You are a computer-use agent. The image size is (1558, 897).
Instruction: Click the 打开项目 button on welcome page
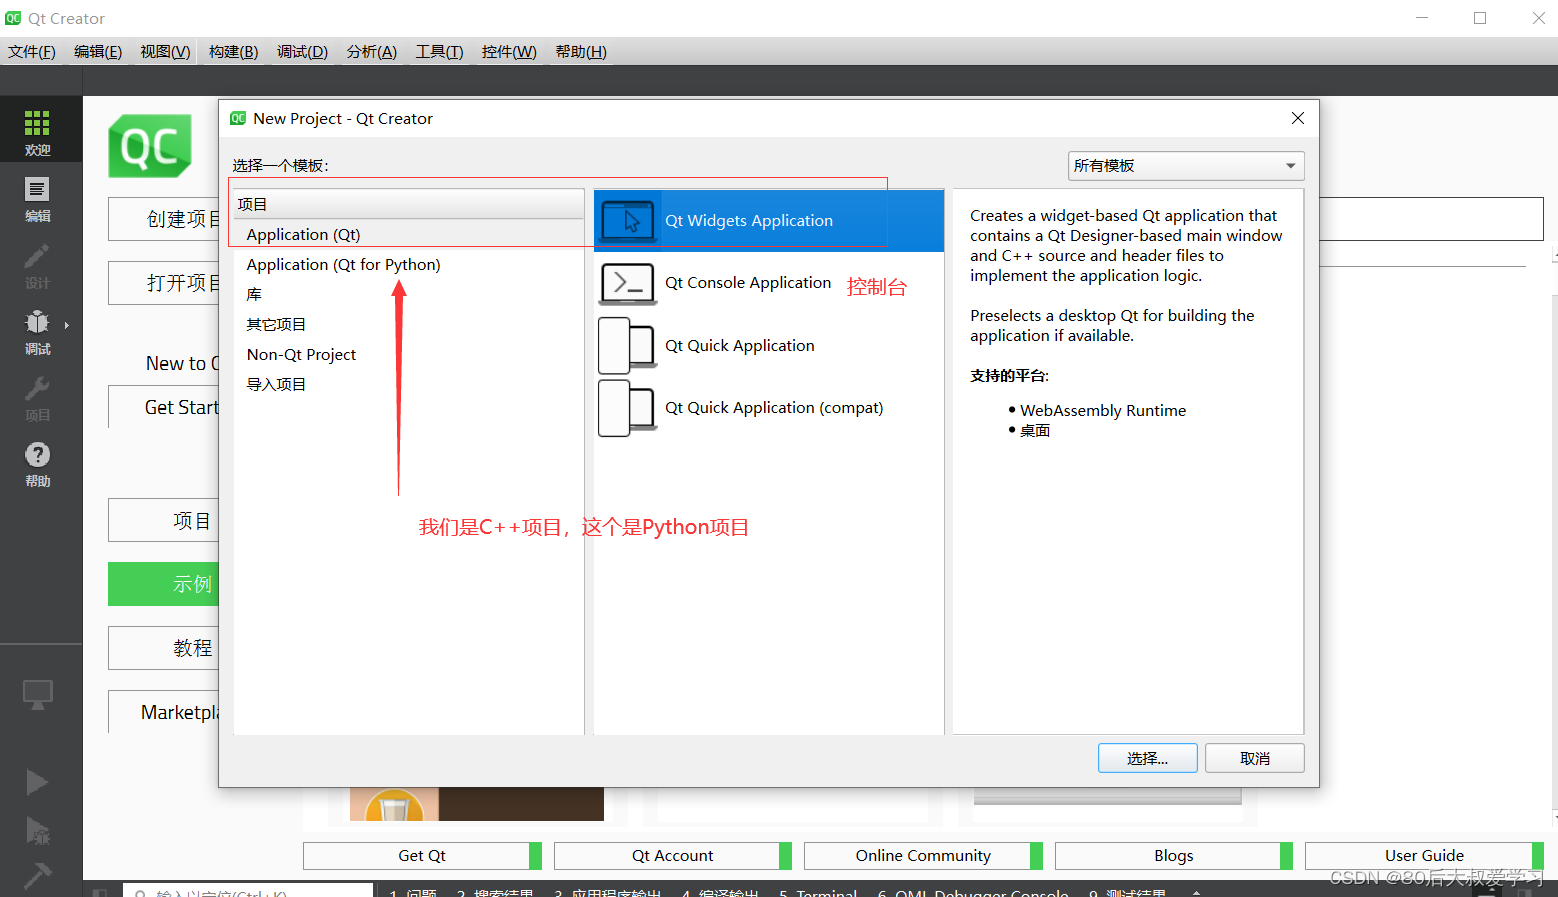164,283
